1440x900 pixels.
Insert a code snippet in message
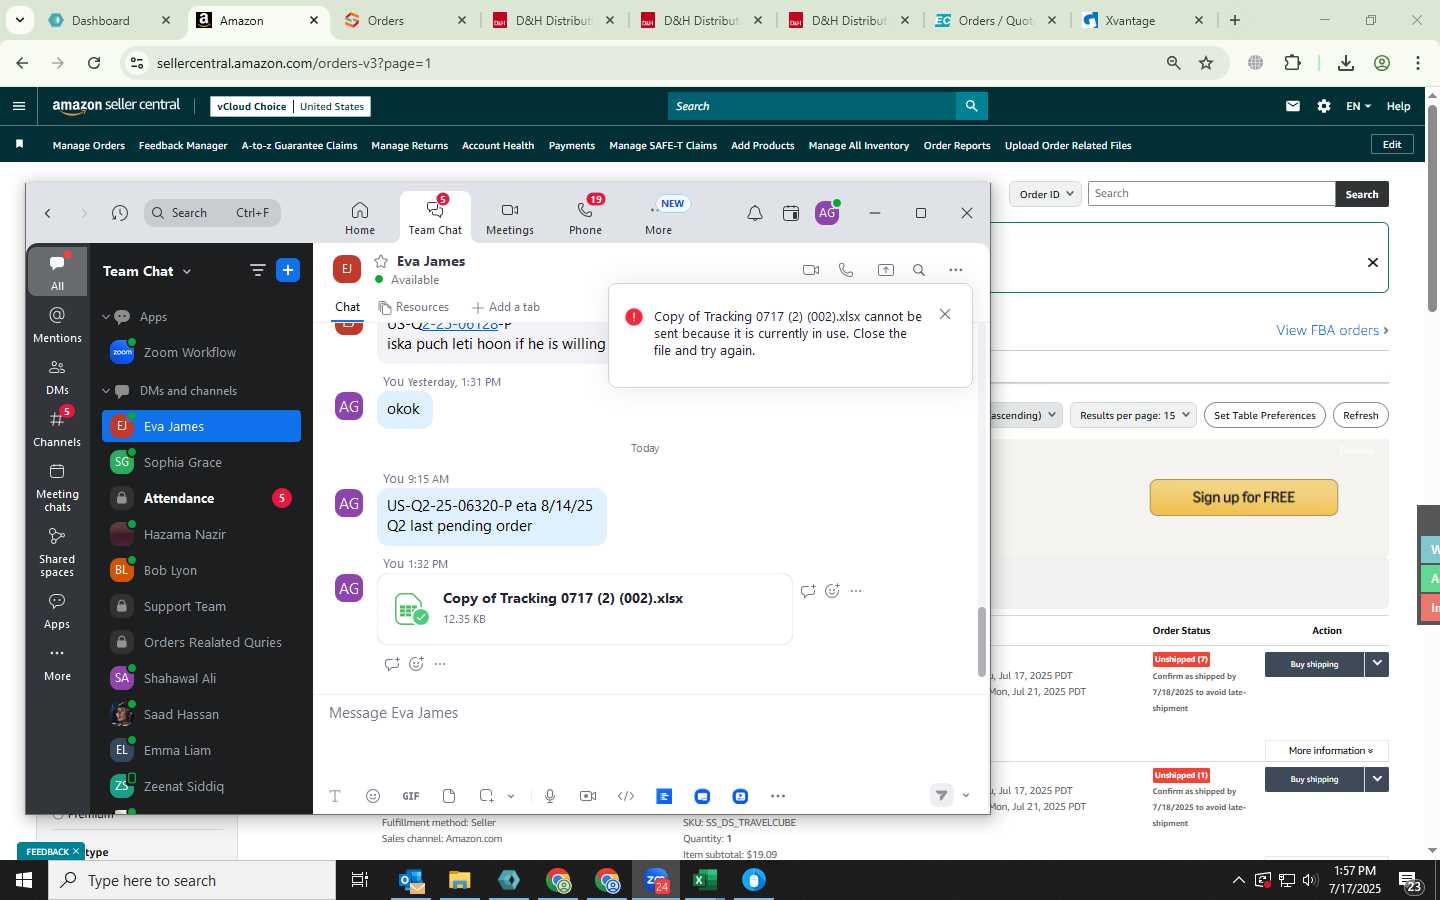(626, 796)
